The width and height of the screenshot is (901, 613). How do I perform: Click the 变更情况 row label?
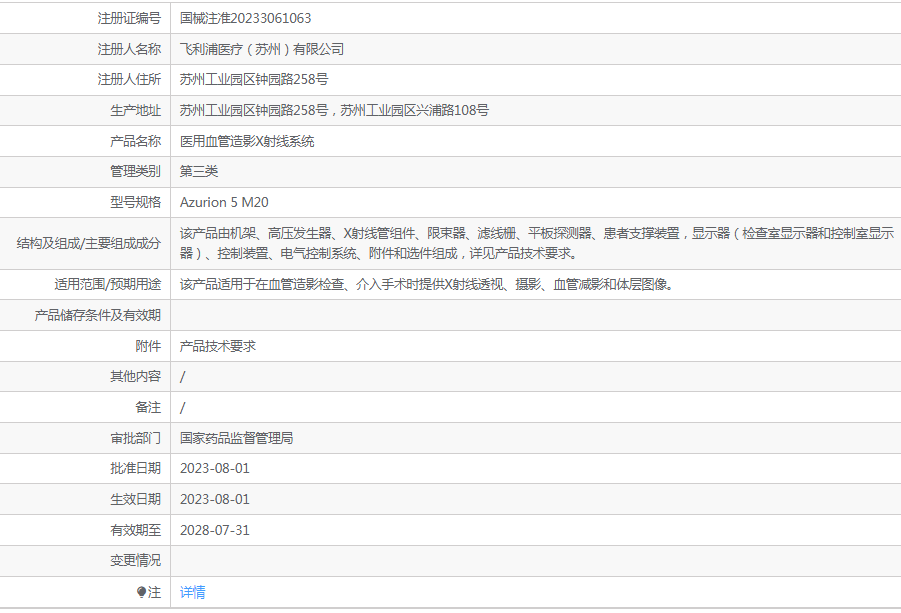pos(136,561)
